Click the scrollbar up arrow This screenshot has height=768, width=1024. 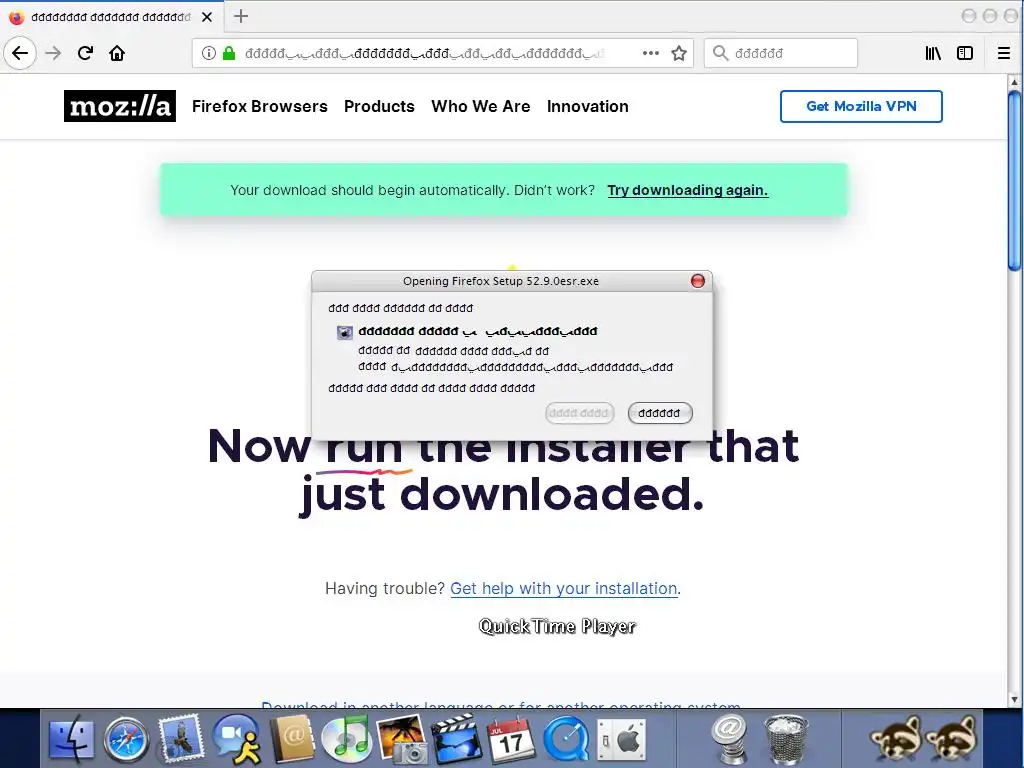point(1014,82)
